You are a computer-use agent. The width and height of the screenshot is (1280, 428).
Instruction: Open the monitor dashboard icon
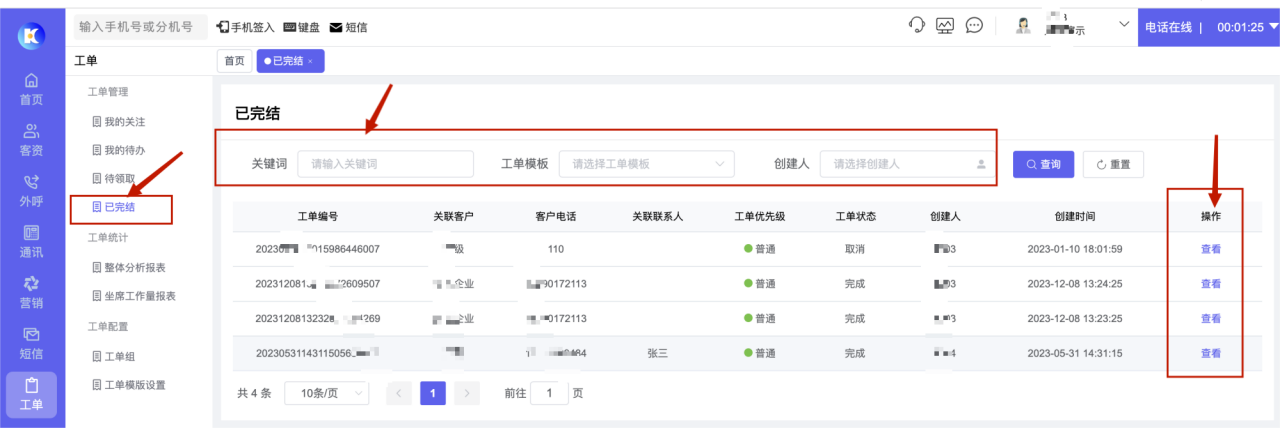pyautogui.click(x=945, y=26)
